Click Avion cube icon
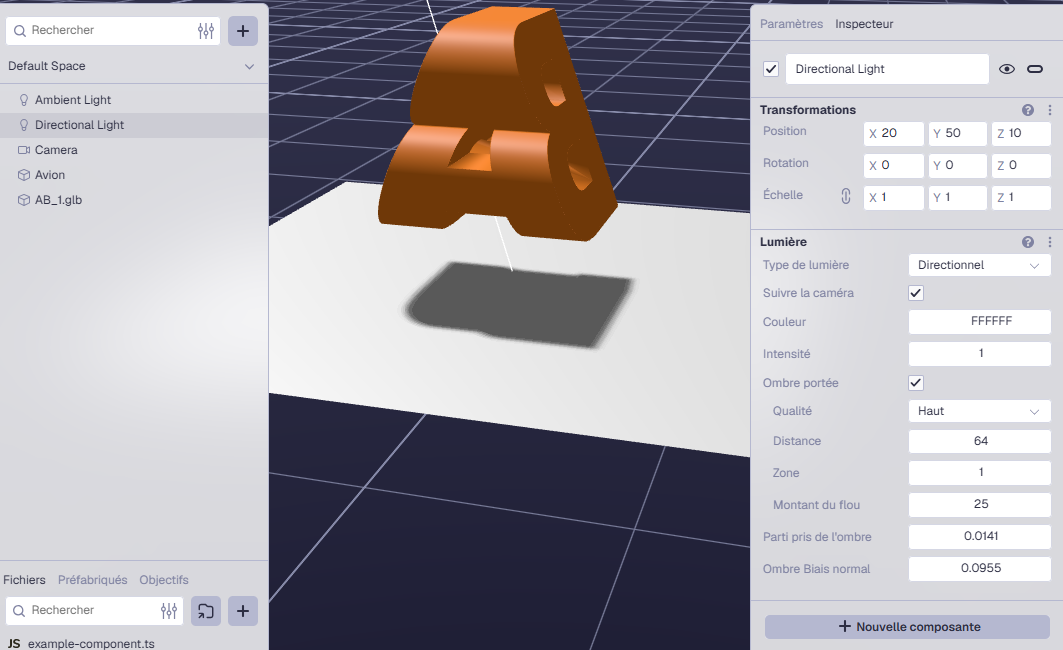This screenshot has width=1063, height=650. pyautogui.click(x=24, y=175)
